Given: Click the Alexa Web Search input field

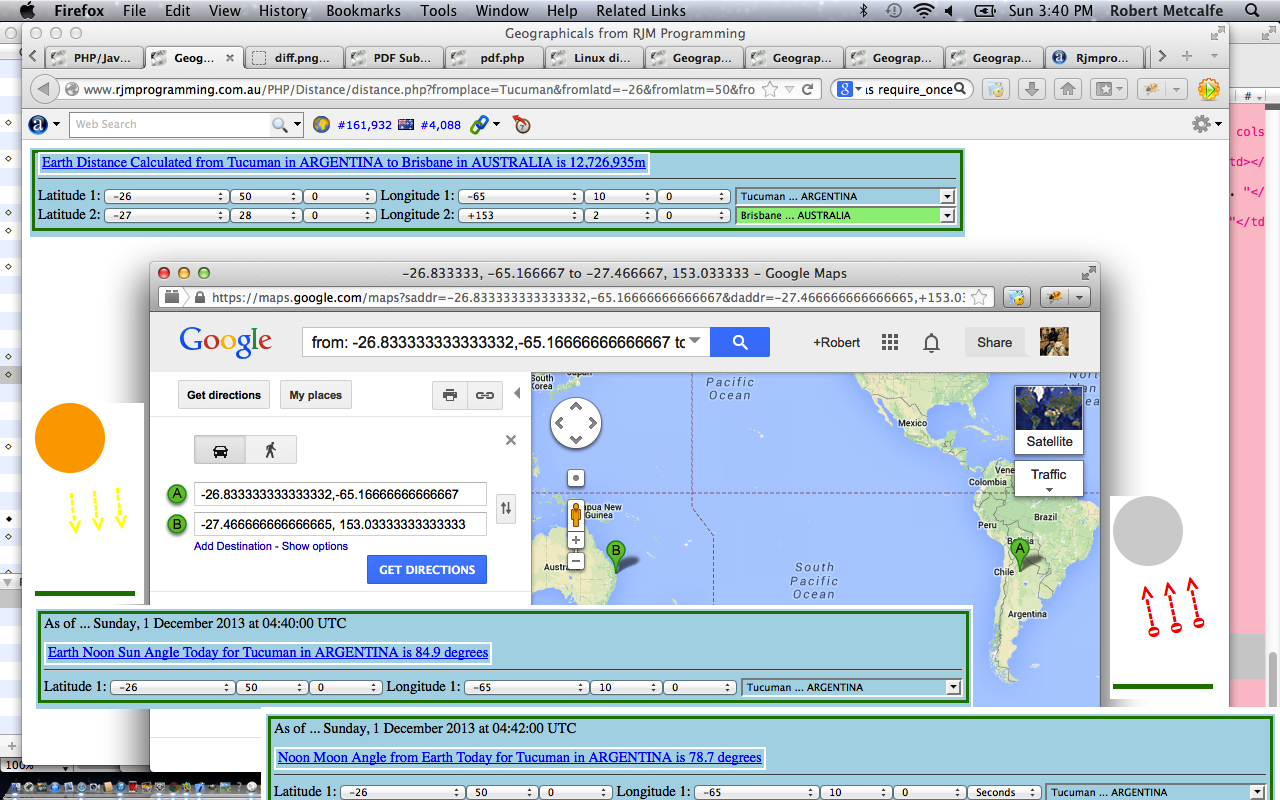Looking at the screenshot, I should click(170, 125).
